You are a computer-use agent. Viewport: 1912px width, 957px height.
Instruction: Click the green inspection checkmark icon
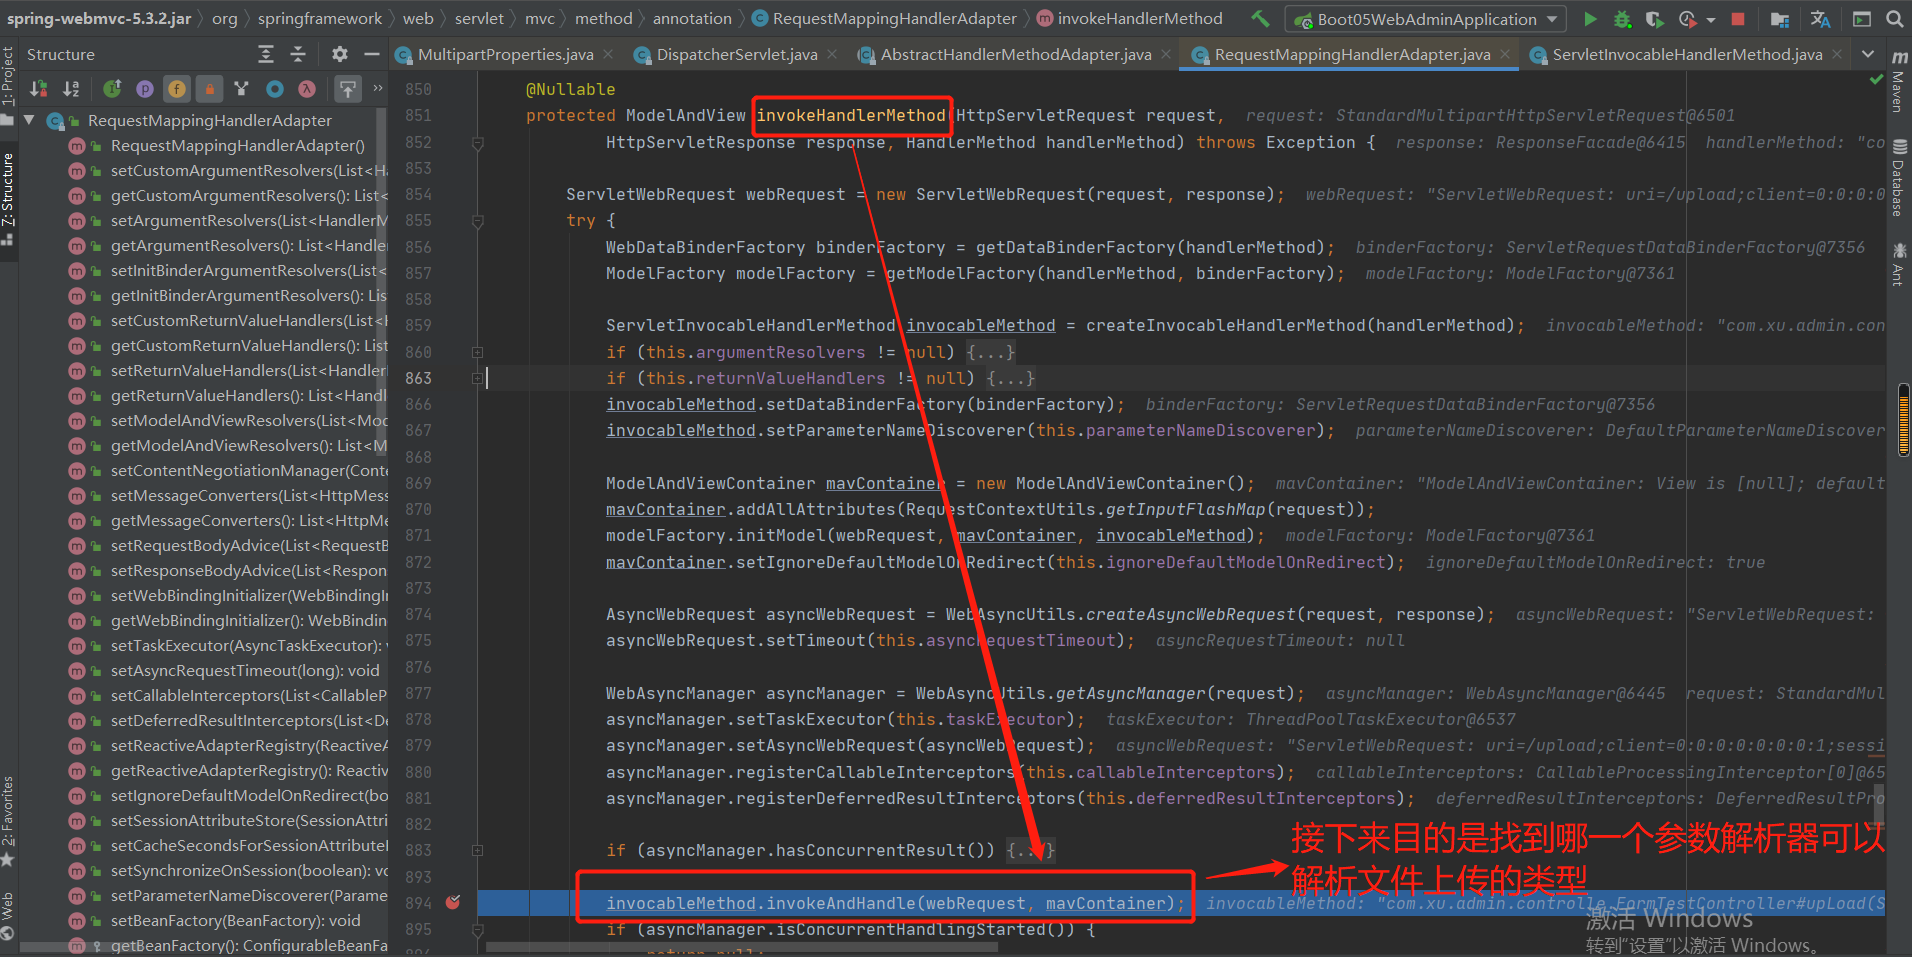pyautogui.click(x=1876, y=79)
